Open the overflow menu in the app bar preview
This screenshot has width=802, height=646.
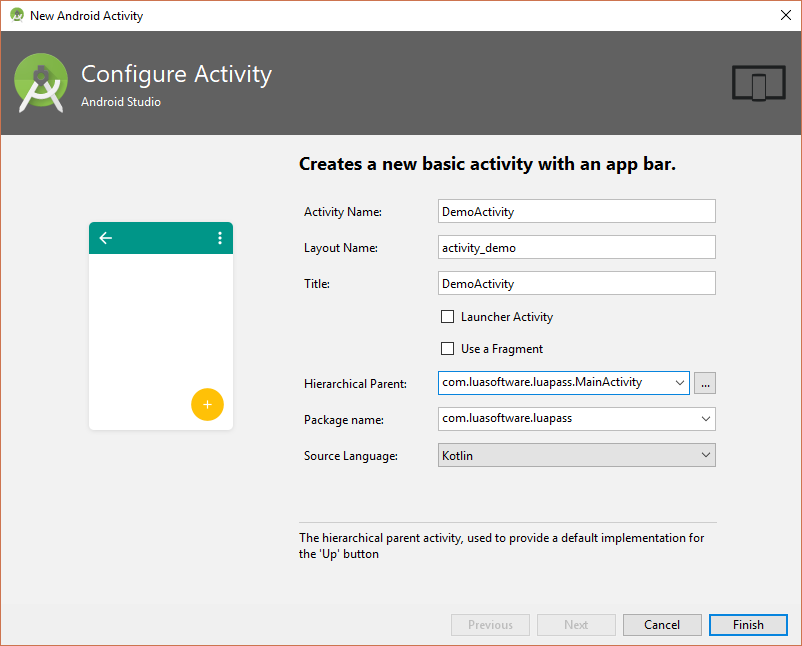click(x=220, y=238)
